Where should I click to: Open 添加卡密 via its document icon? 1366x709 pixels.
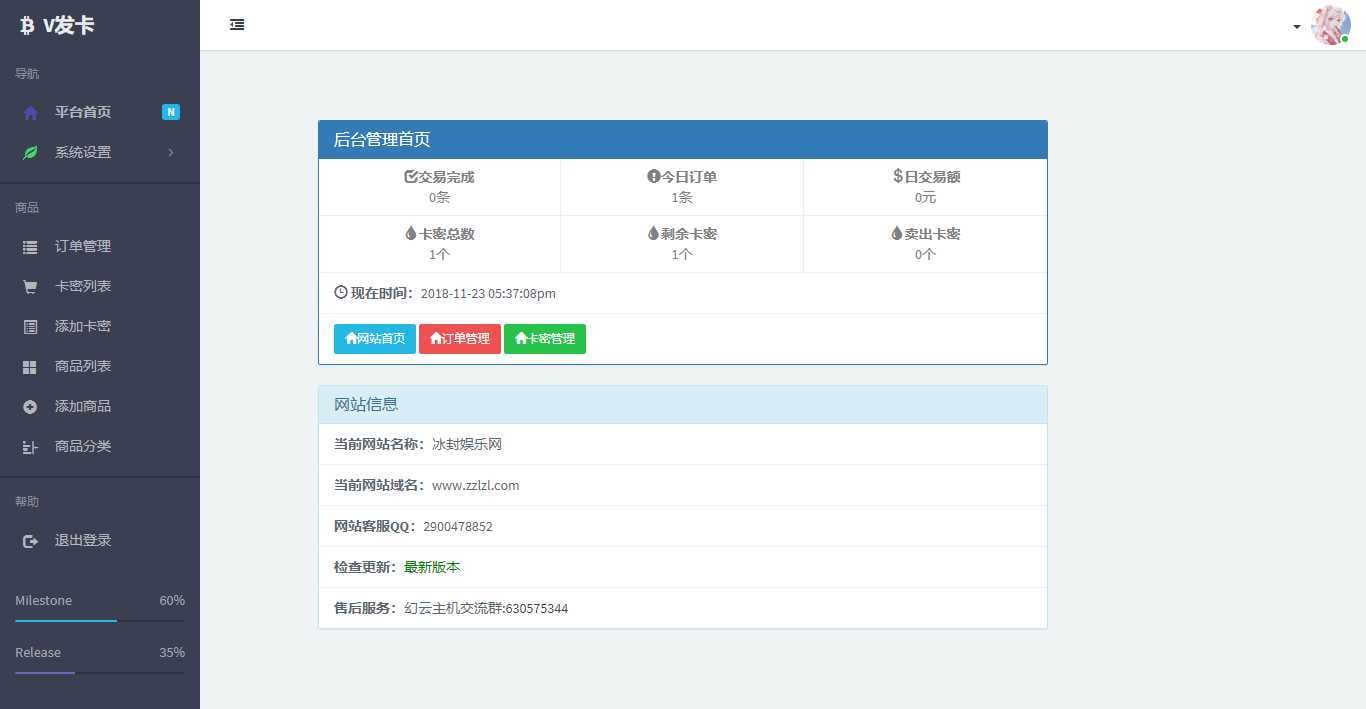[30, 326]
